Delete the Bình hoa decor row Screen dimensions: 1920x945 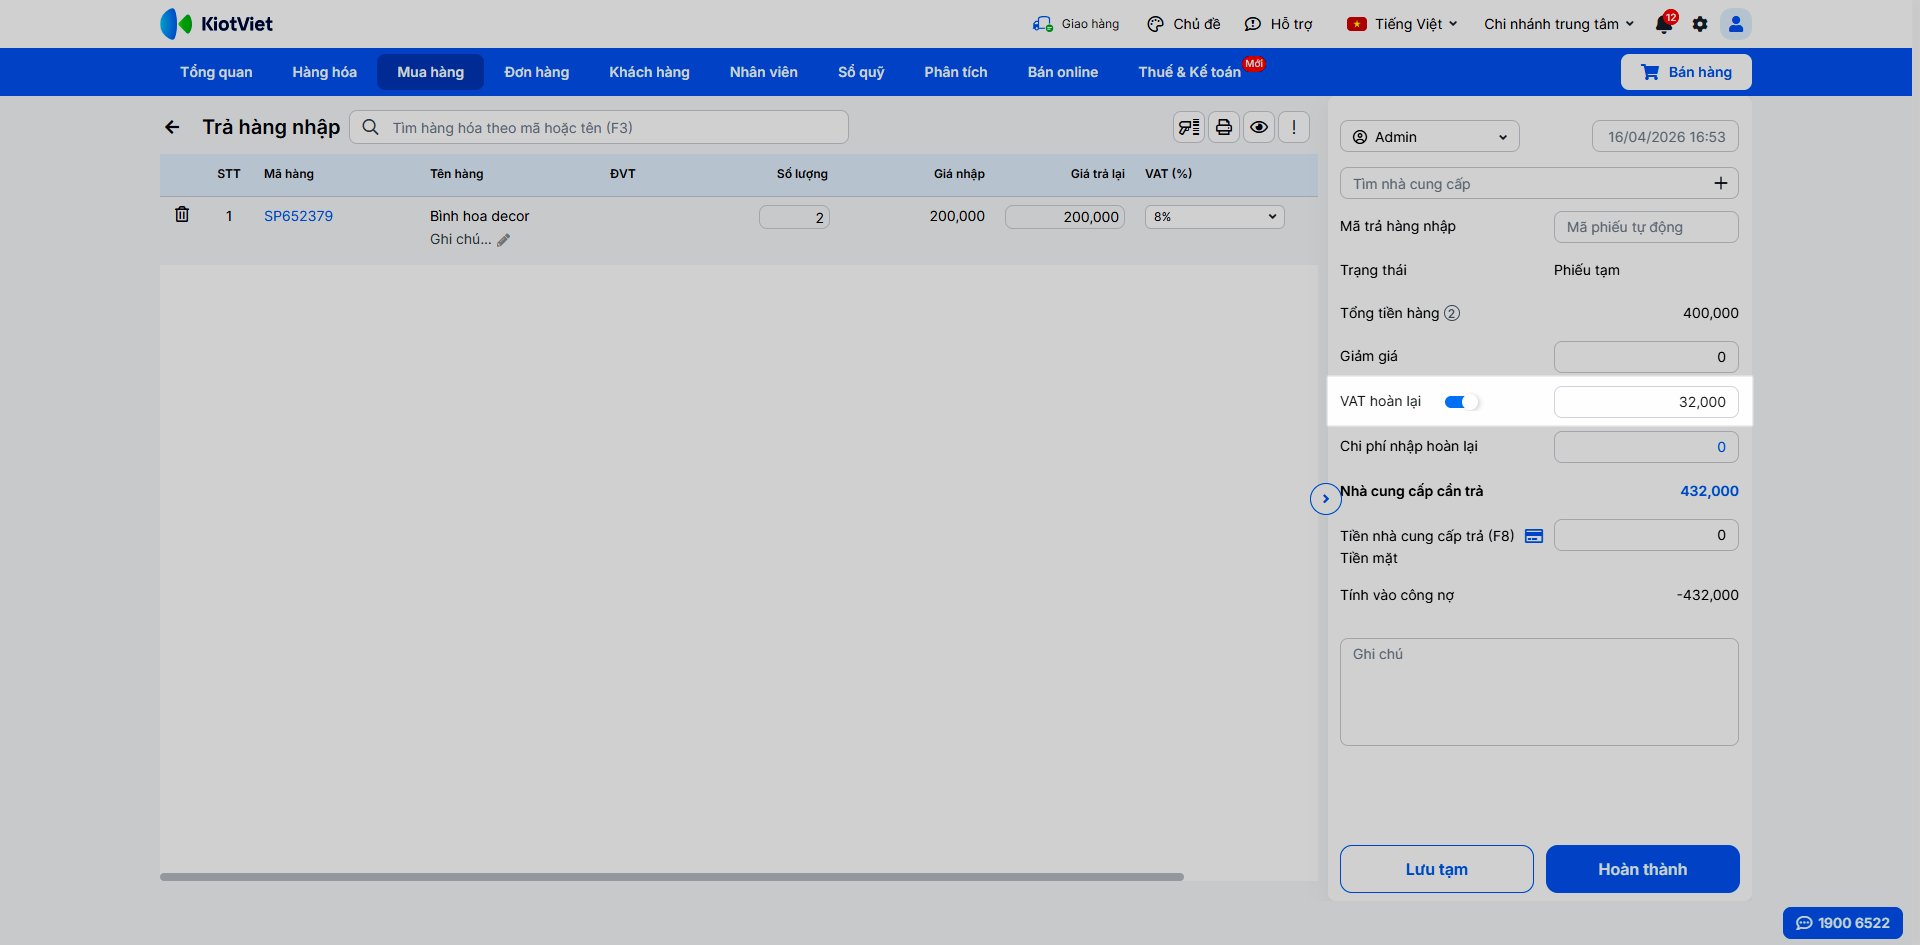(x=182, y=214)
